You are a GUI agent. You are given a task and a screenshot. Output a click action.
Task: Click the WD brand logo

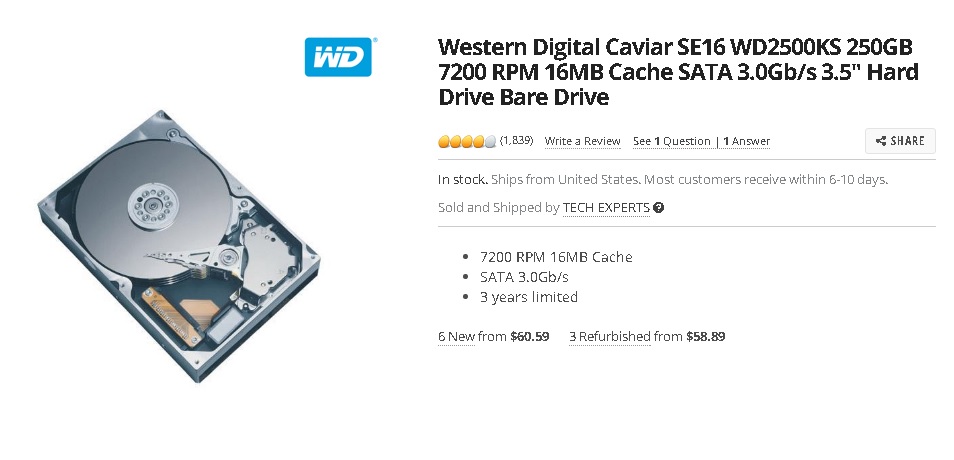tap(338, 57)
